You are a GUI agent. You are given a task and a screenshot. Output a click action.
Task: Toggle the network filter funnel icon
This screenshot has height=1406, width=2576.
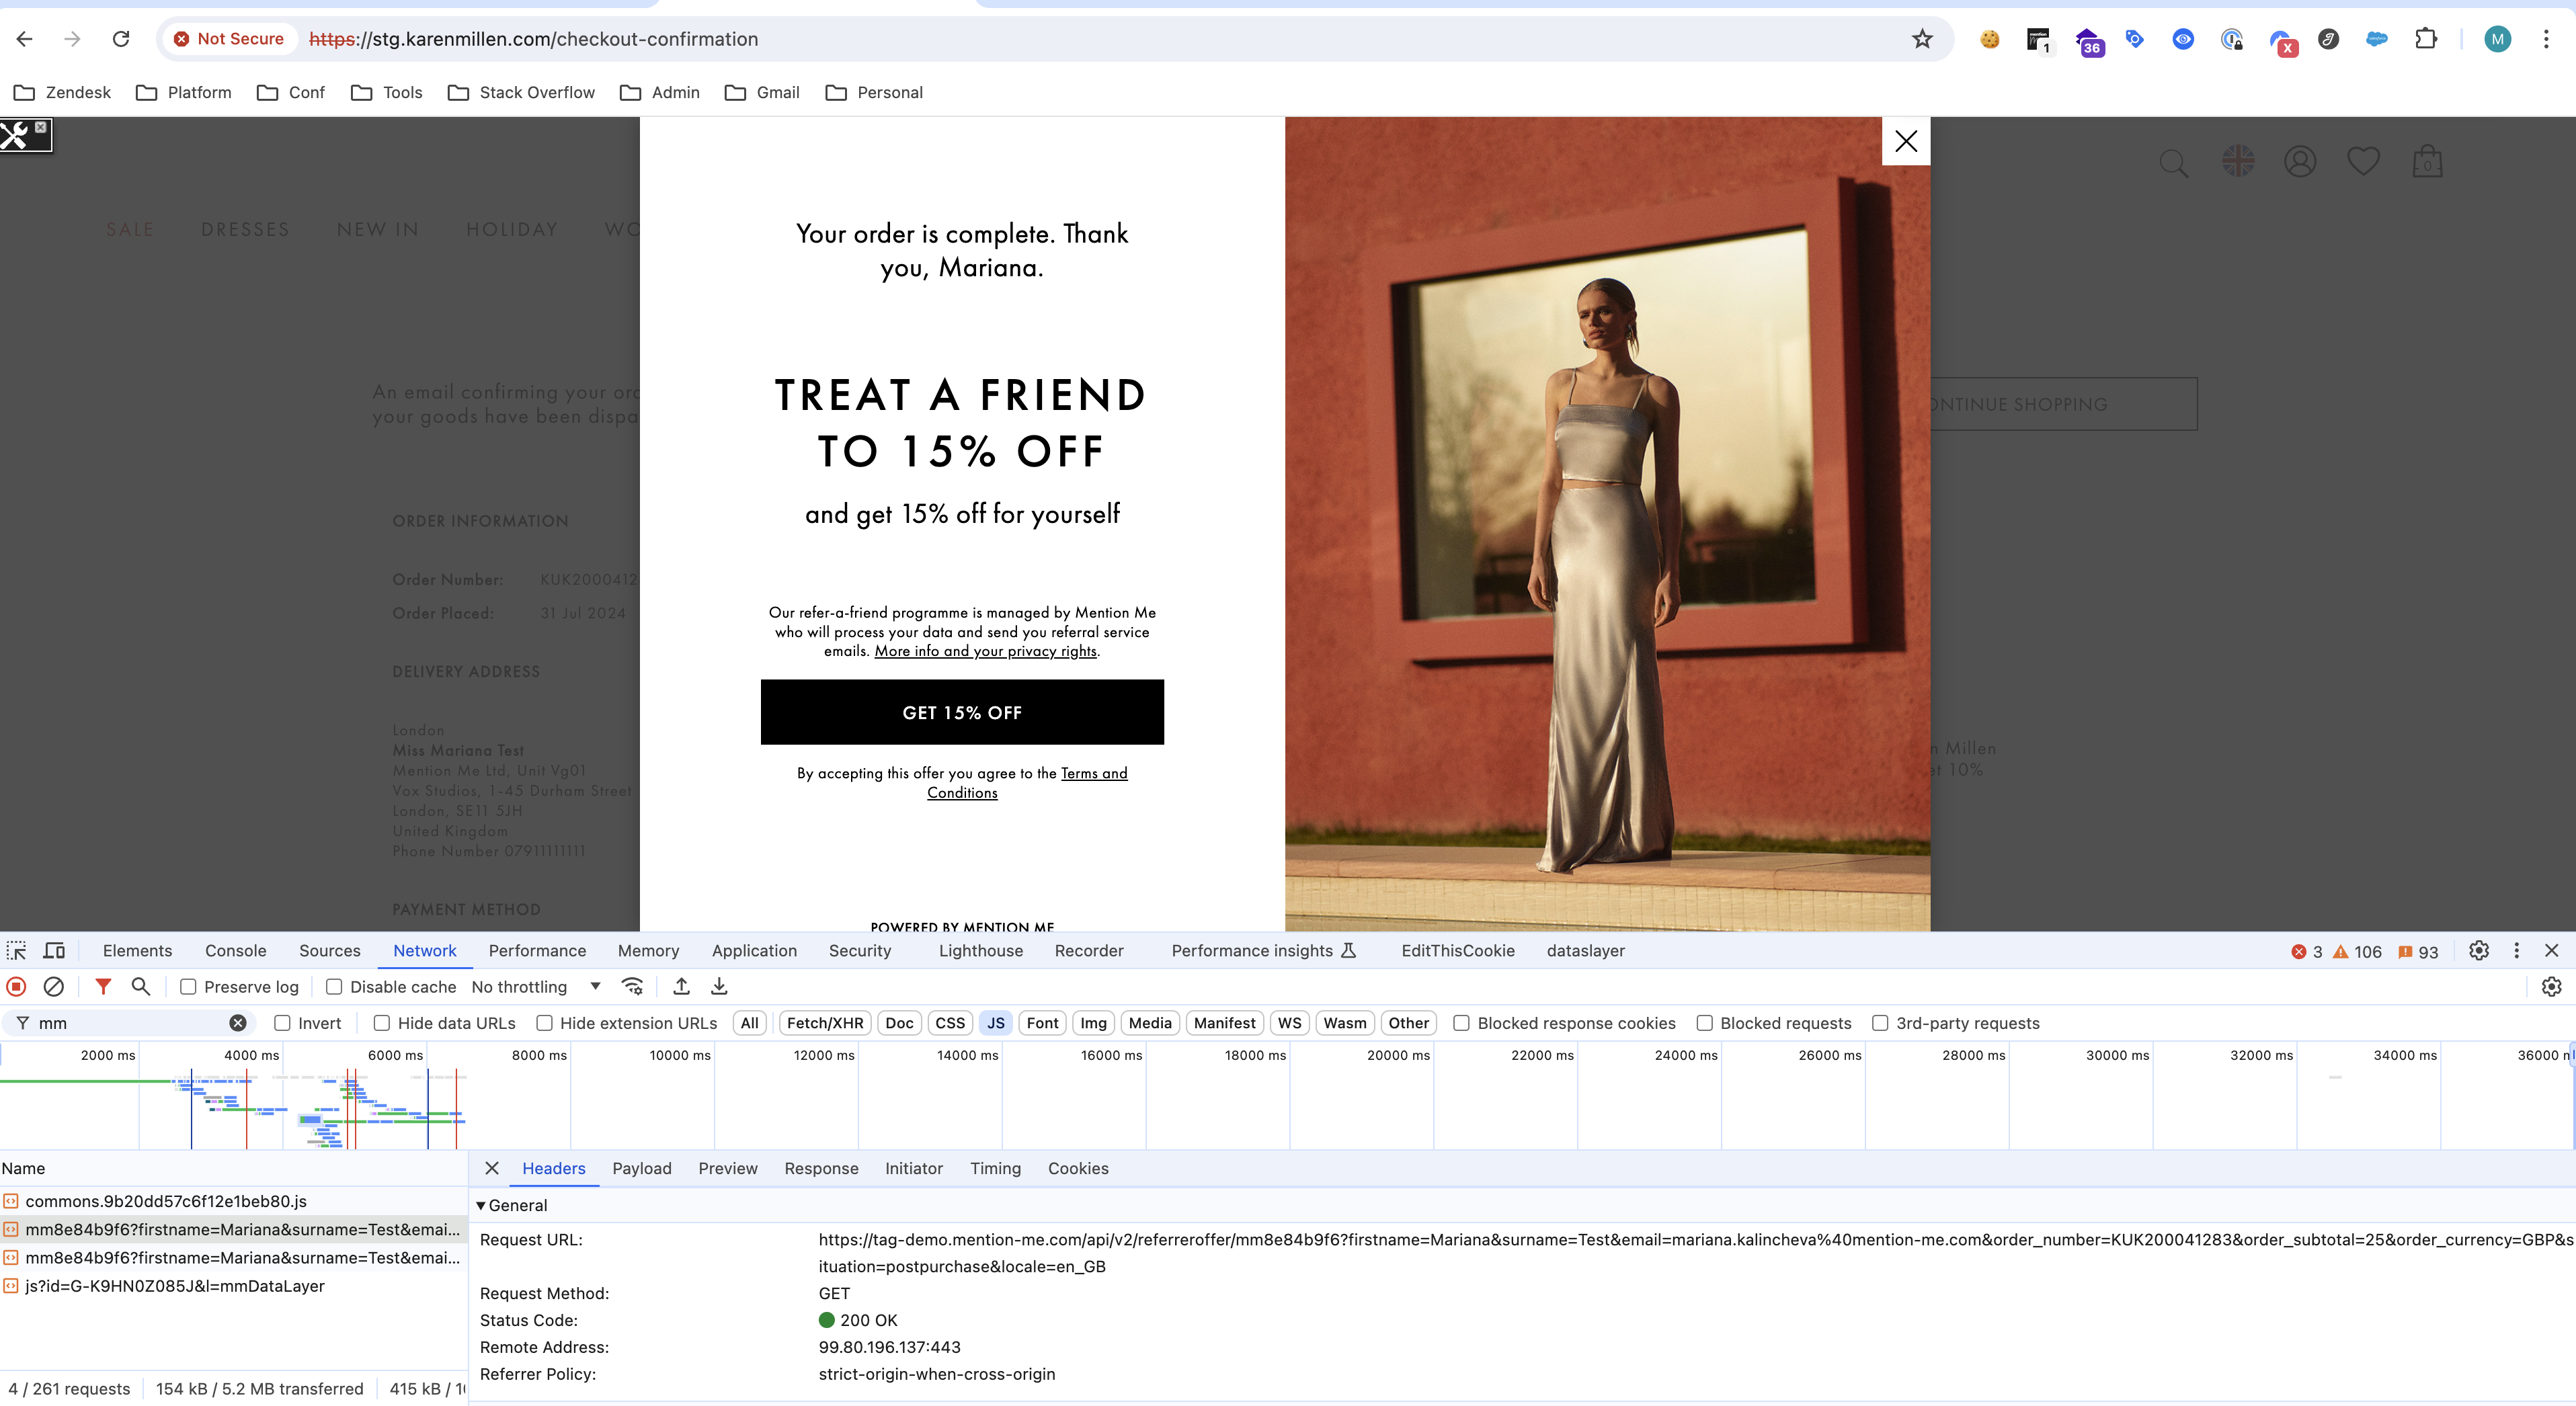click(x=103, y=986)
